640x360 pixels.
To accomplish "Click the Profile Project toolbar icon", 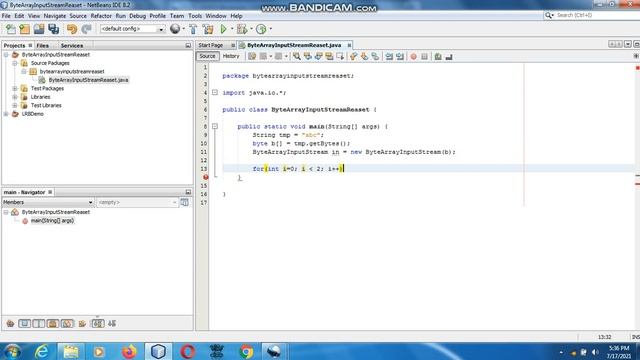I will [x=261, y=29].
